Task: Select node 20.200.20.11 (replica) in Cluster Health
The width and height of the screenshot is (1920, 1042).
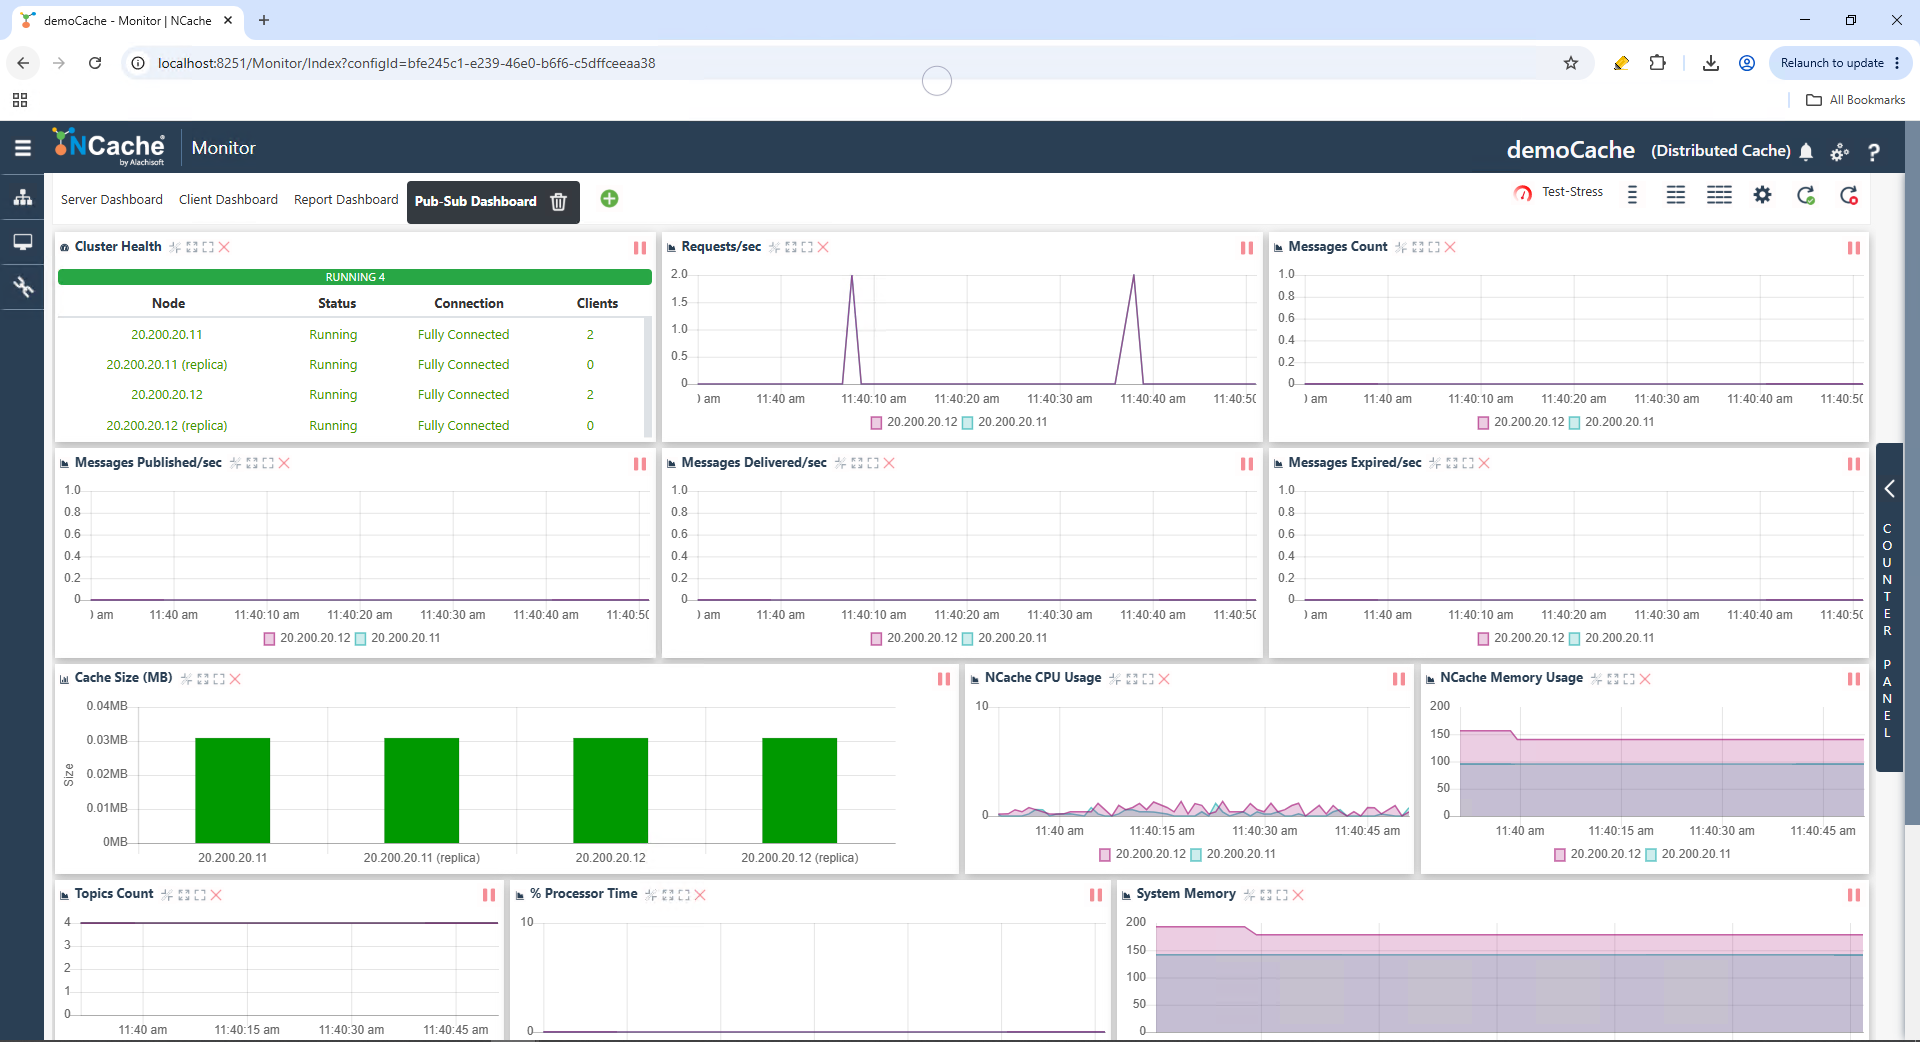Action: 167,365
